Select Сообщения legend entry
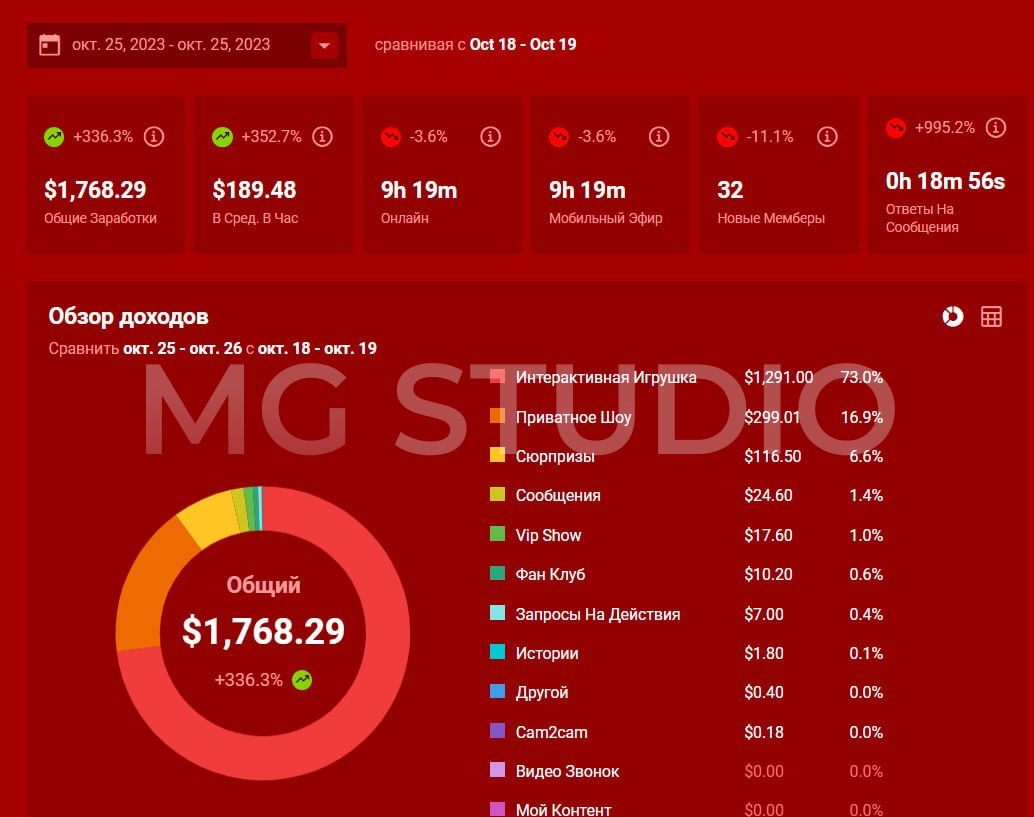Viewport: 1034px width, 817px height. [557, 495]
